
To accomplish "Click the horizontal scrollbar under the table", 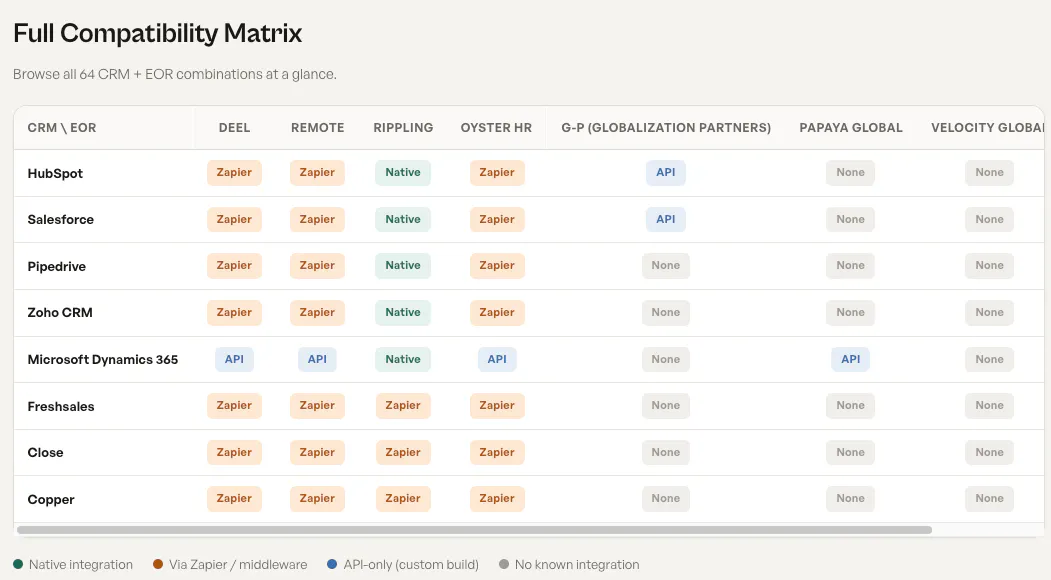I will (474, 530).
